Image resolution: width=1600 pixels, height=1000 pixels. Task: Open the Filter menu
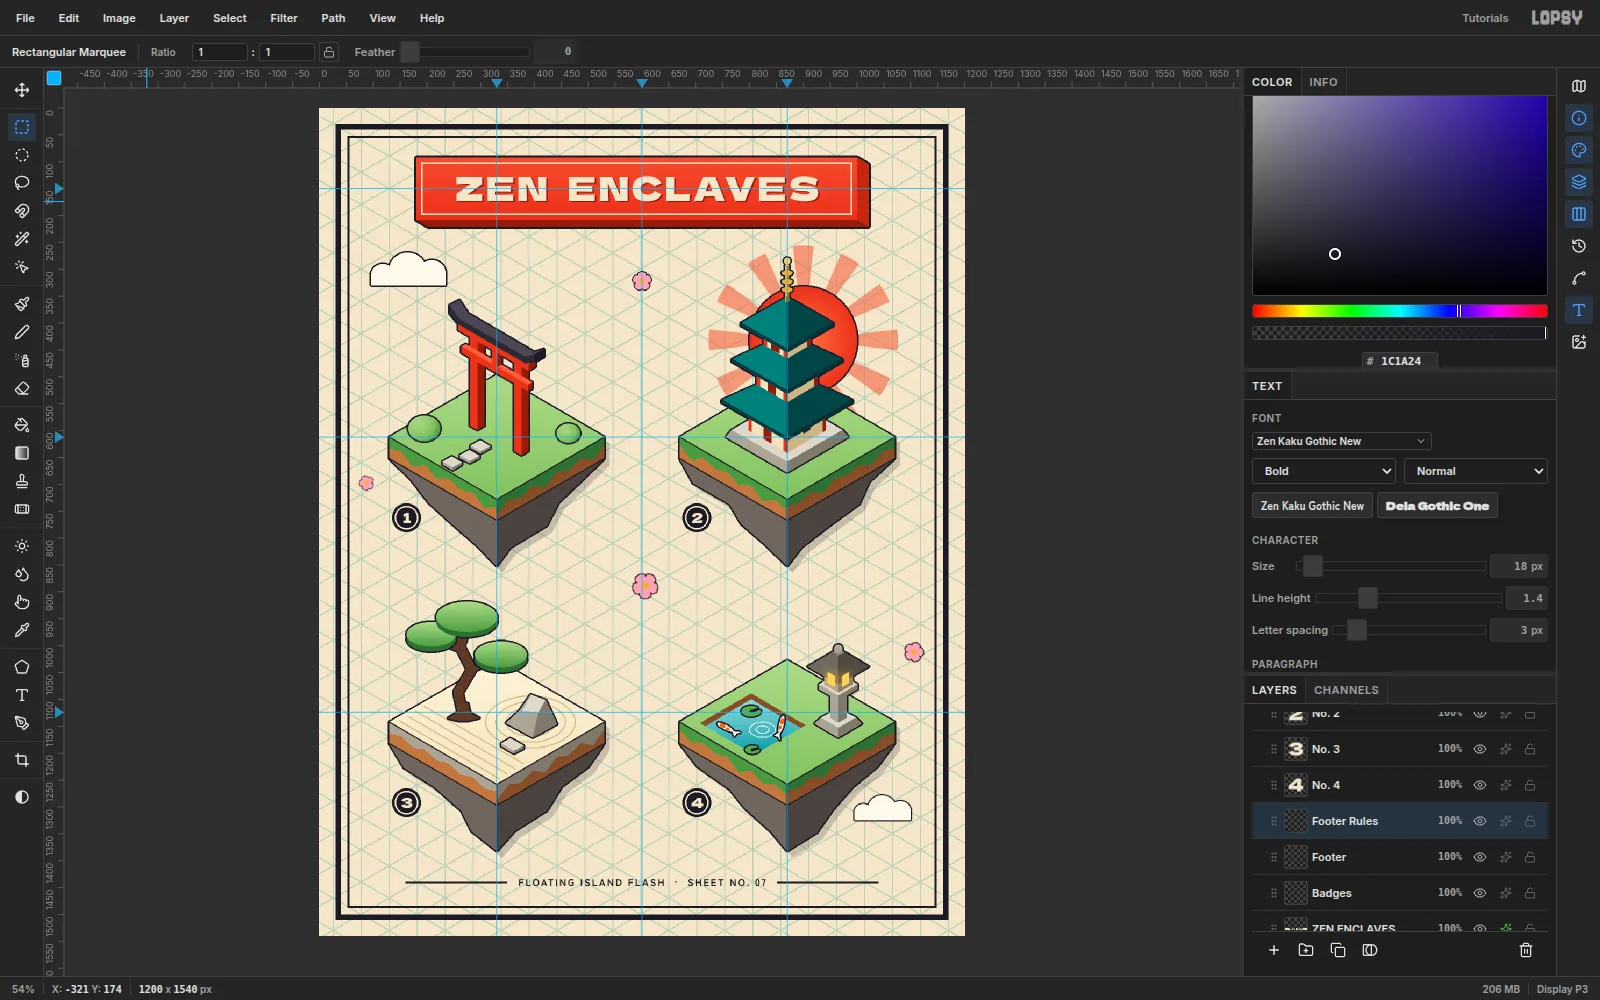[284, 18]
